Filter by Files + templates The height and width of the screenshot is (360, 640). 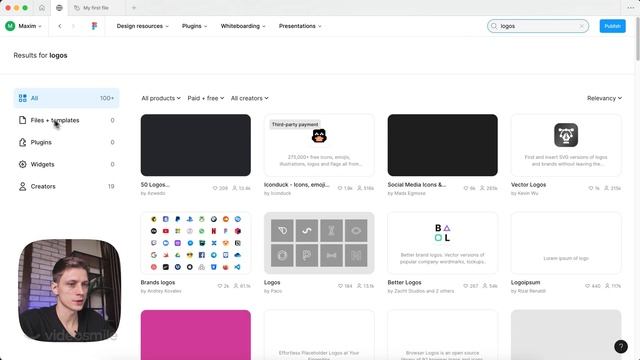click(67, 120)
